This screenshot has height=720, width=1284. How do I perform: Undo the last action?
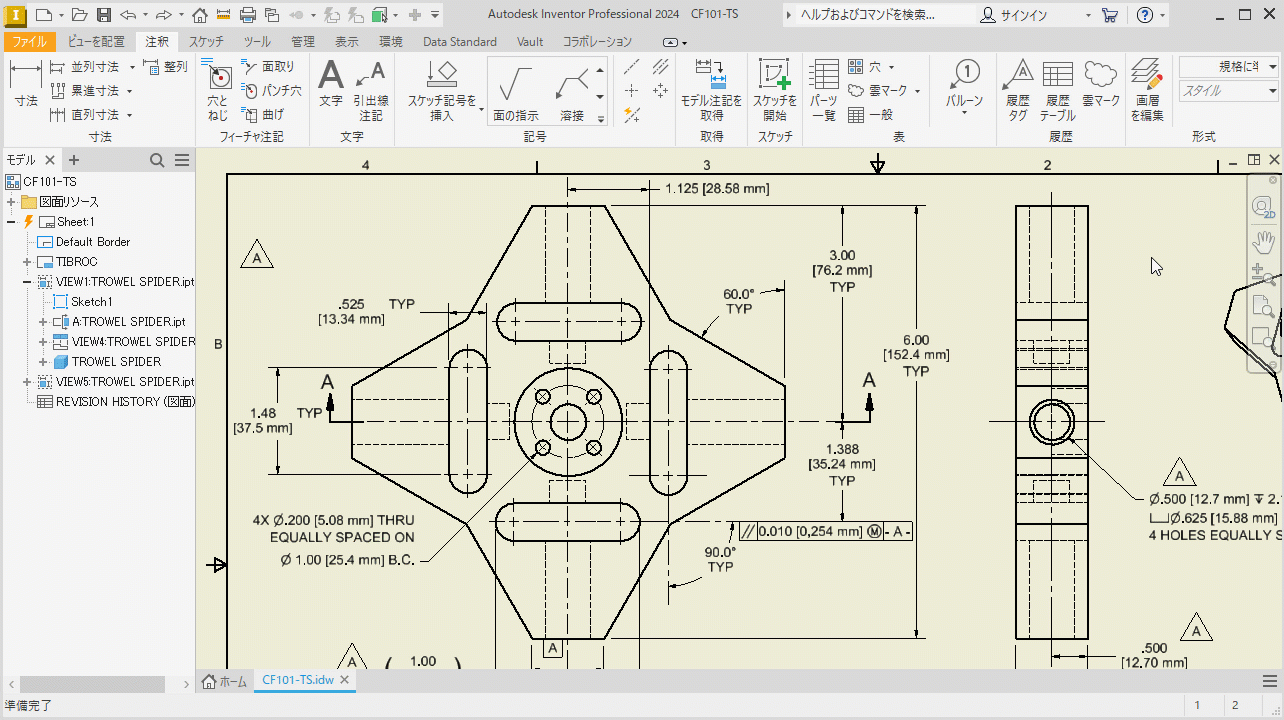point(128,15)
